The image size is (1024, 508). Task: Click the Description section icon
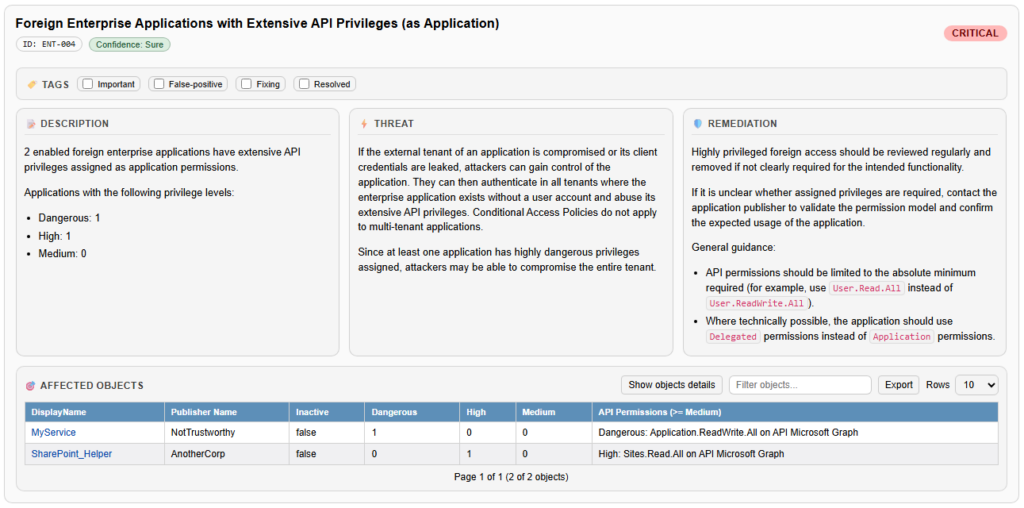click(x=31, y=124)
